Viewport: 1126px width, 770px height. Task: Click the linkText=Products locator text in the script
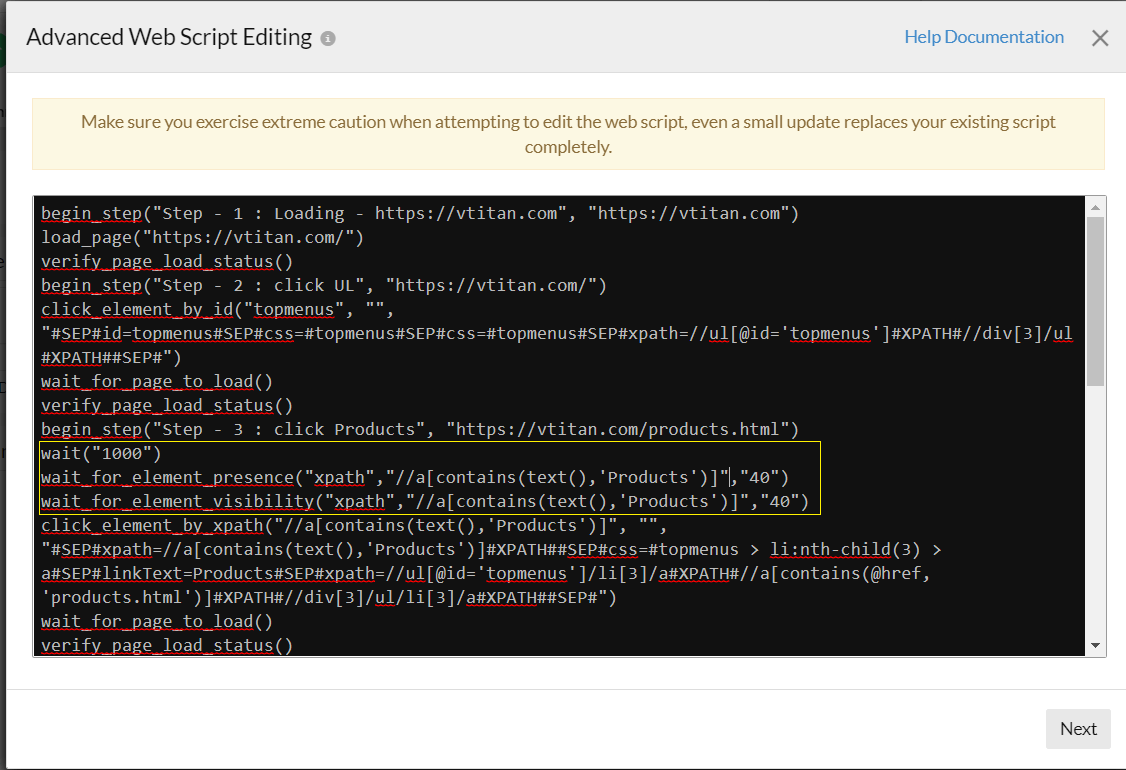(x=142, y=573)
